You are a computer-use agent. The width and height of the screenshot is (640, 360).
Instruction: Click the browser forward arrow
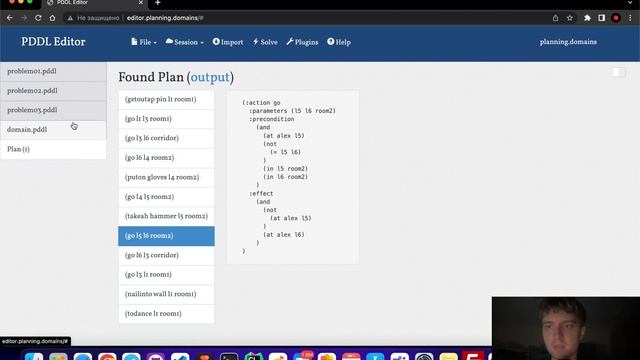(24, 18)
